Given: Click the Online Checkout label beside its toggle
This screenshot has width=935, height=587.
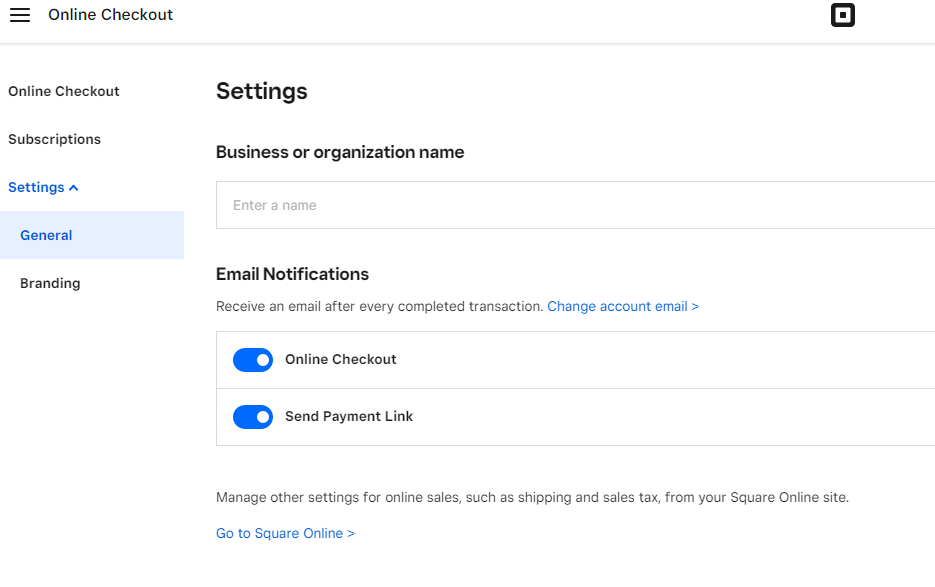Looking at the screenshot, I should (341, 359).
